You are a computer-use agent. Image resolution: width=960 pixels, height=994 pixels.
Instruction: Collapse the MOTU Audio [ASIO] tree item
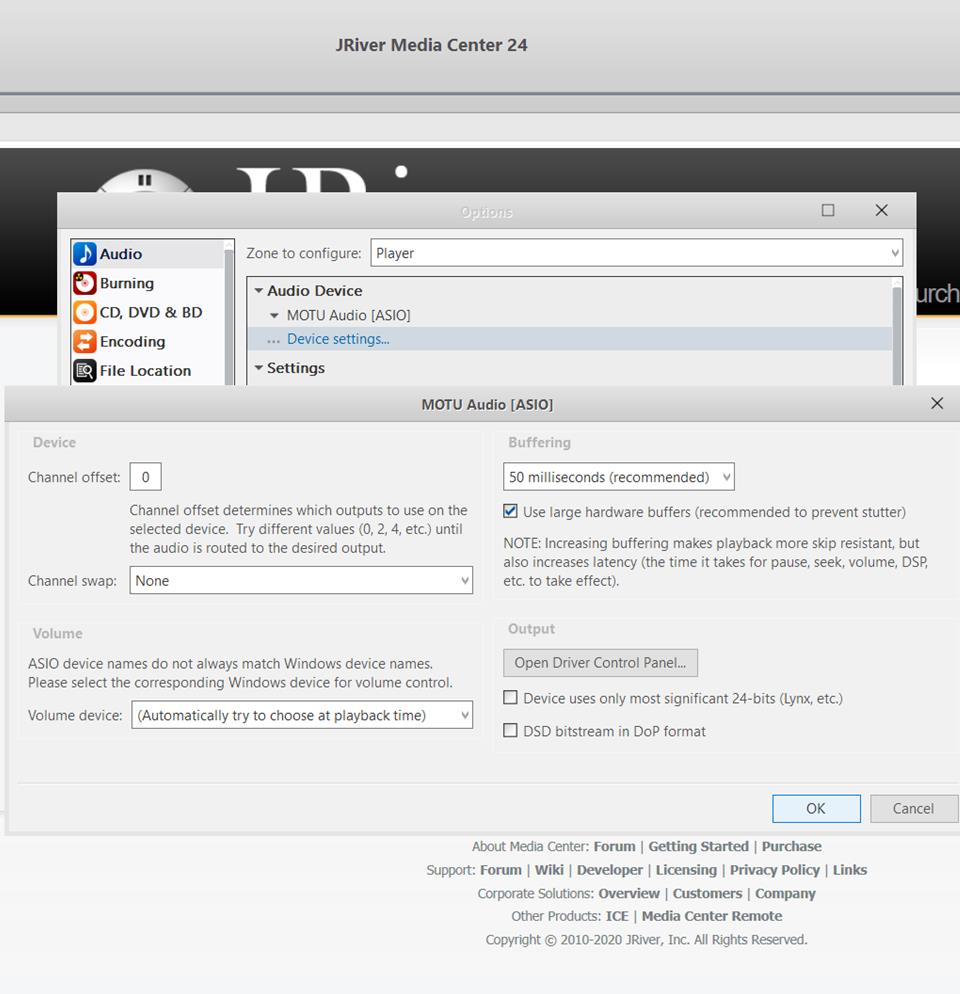[275, 315]
